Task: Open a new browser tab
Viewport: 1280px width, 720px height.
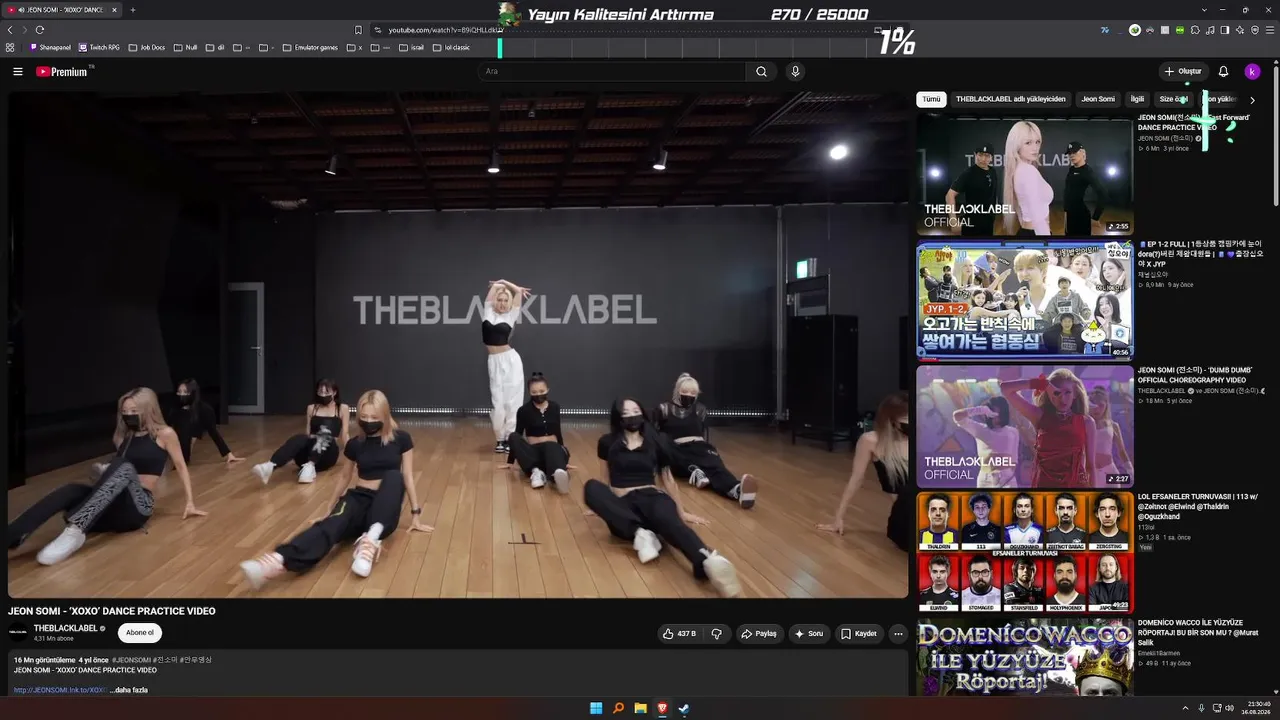Action: point(133,10)
